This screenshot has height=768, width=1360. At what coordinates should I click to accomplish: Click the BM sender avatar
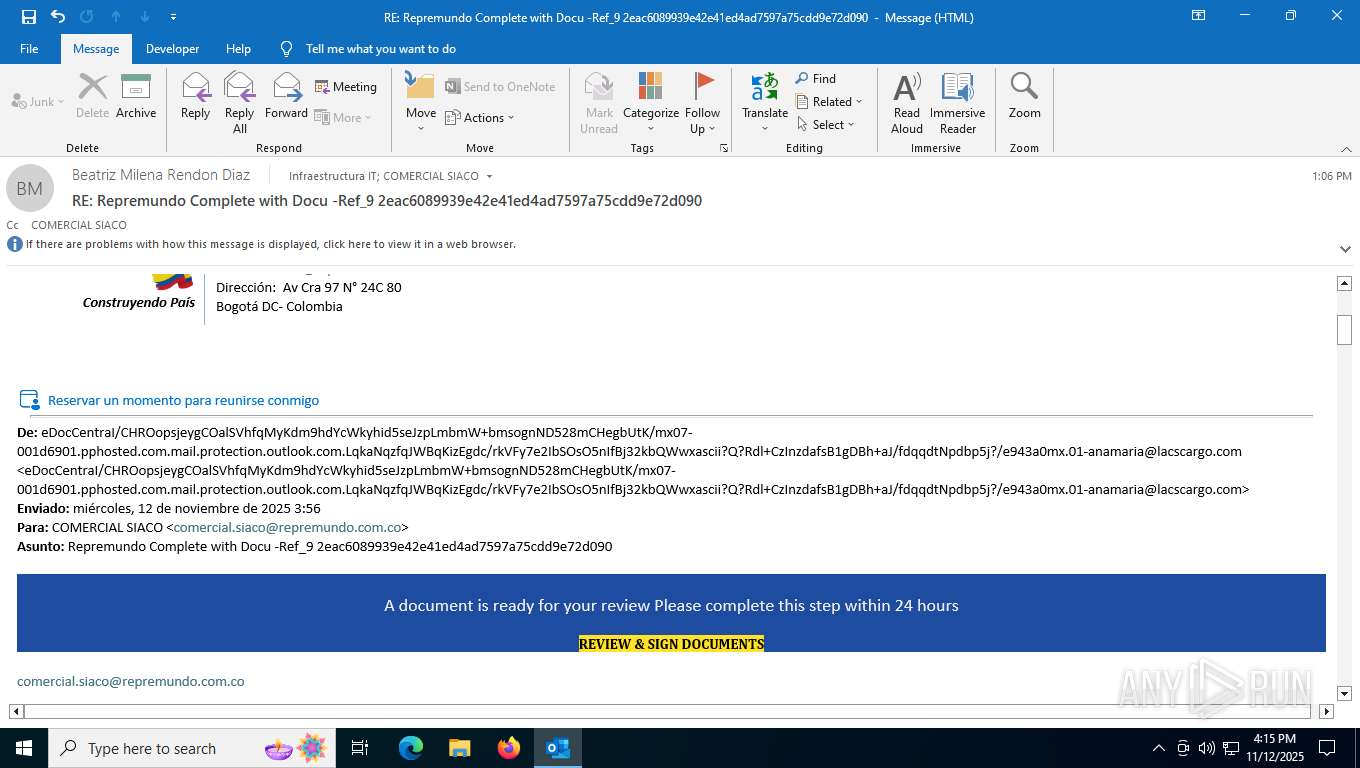pos(29,188)
